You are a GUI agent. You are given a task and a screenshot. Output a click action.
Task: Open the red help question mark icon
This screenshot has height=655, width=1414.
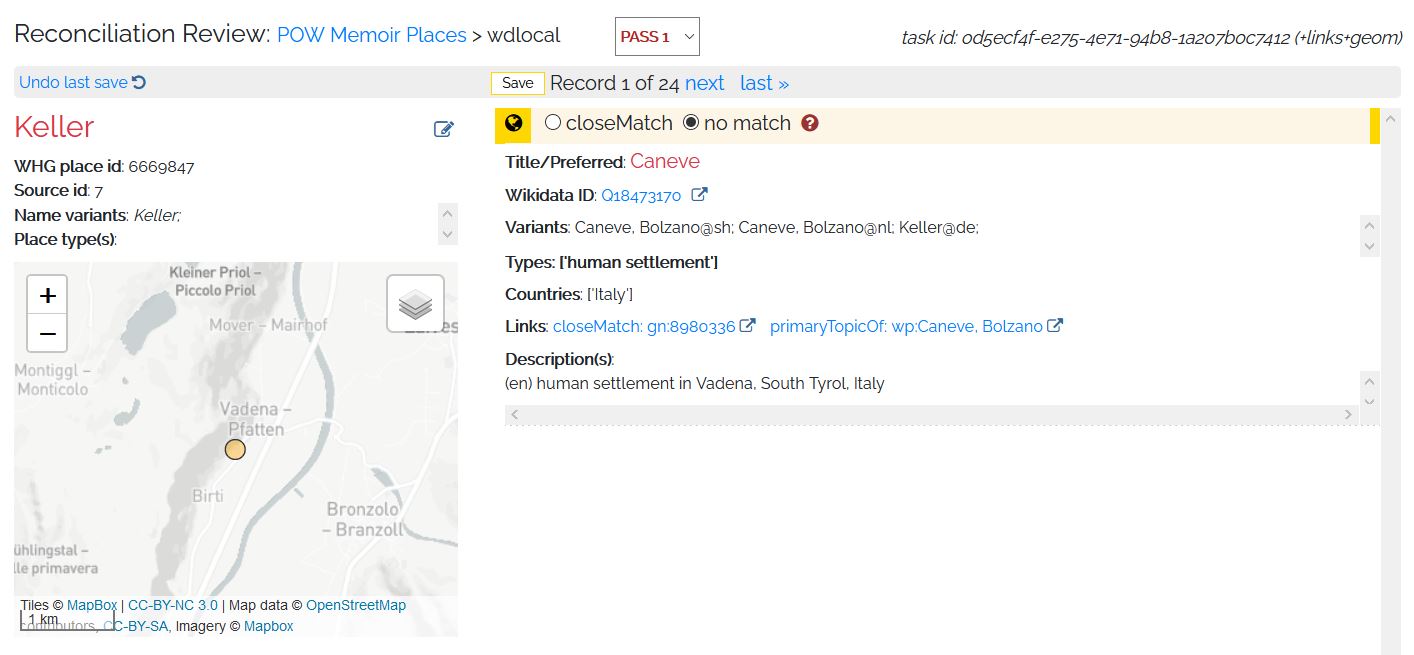(x=810, y=124)
